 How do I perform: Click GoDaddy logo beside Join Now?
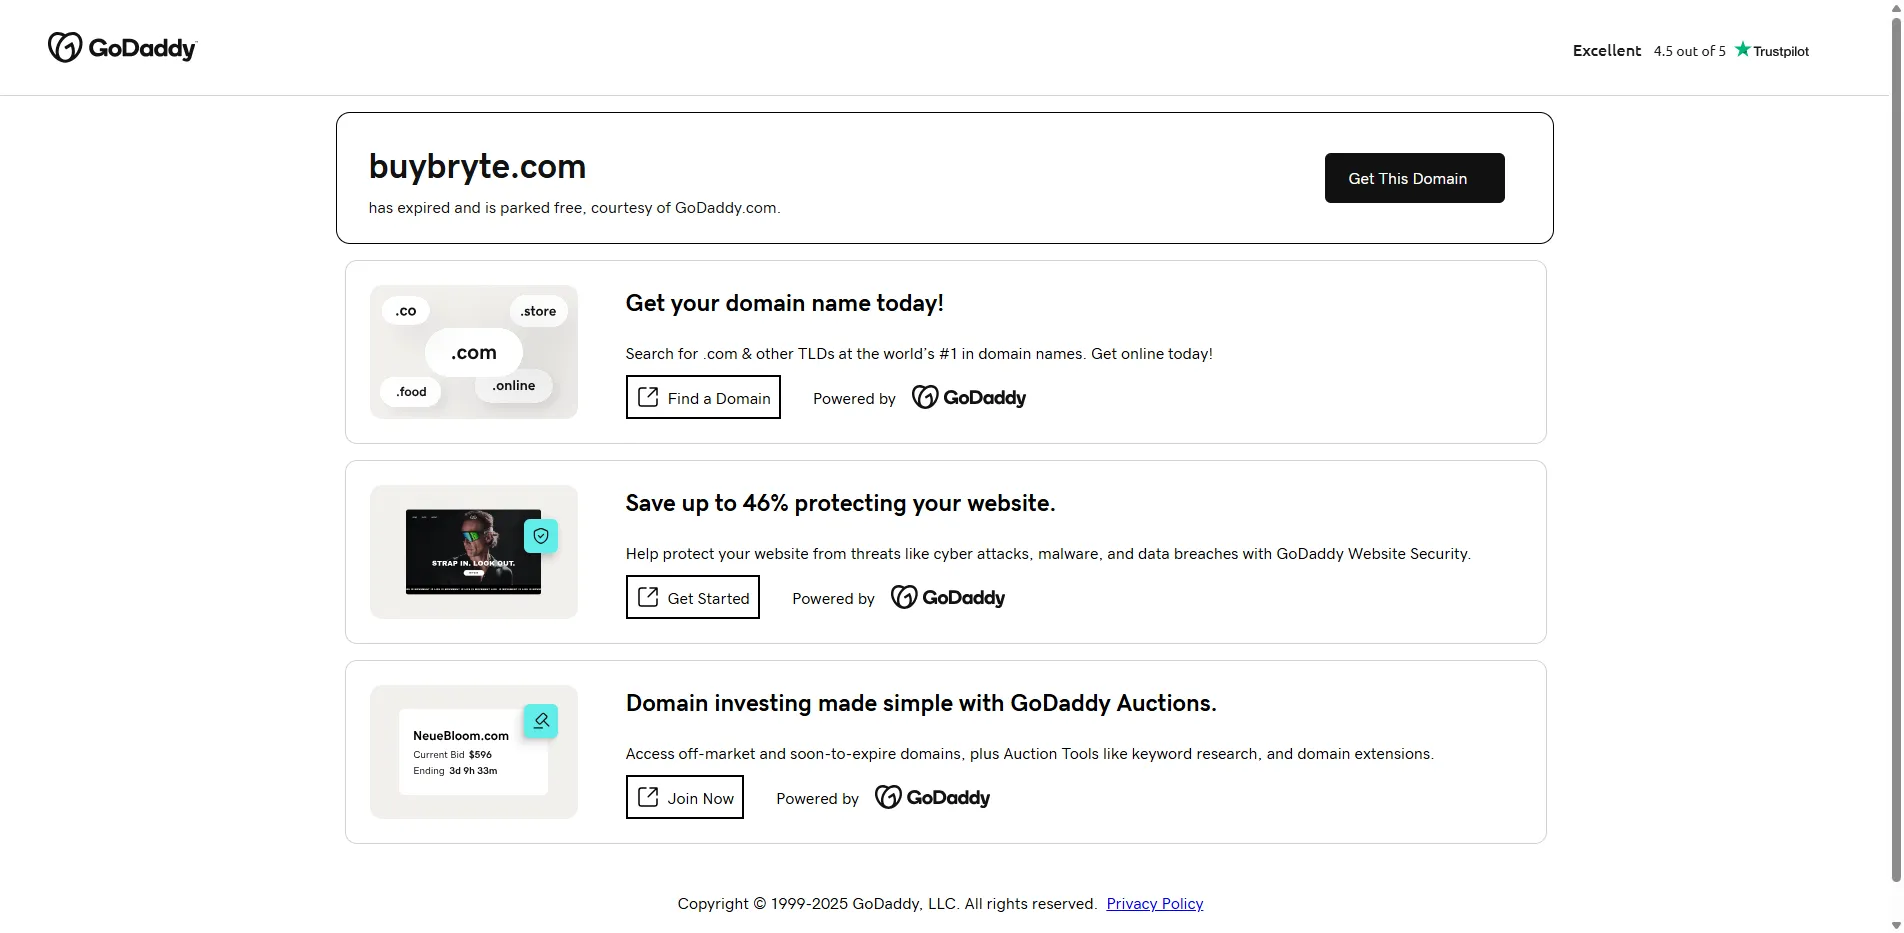[932, 798]
